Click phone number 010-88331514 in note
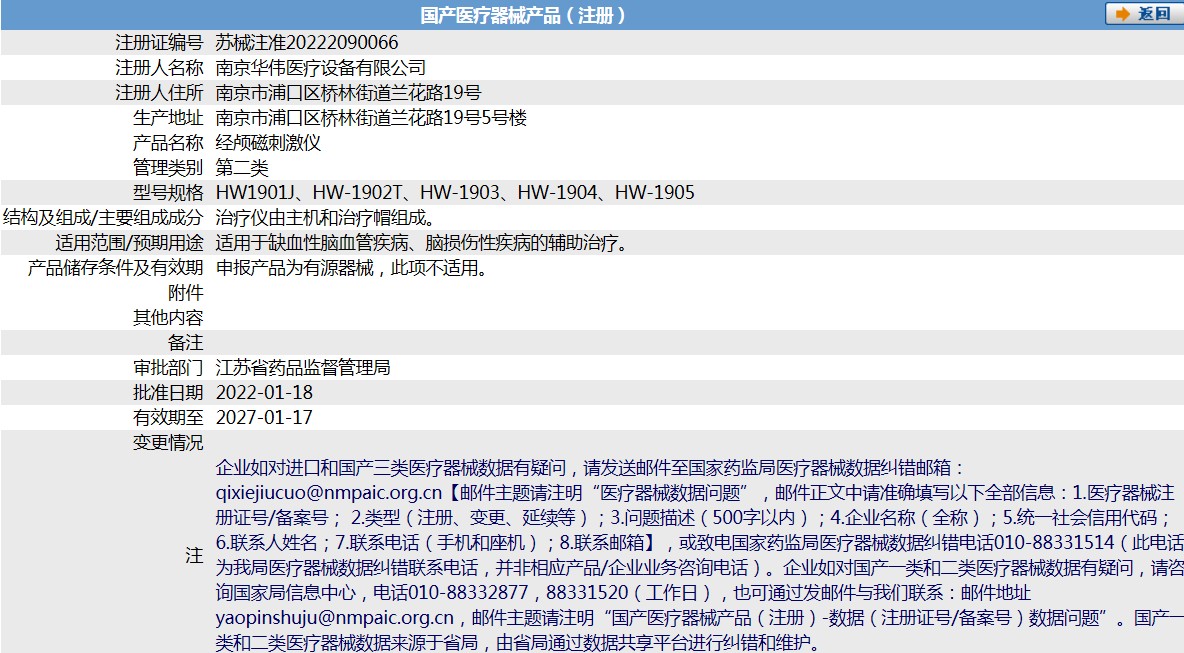 (x=1054, y=543)
